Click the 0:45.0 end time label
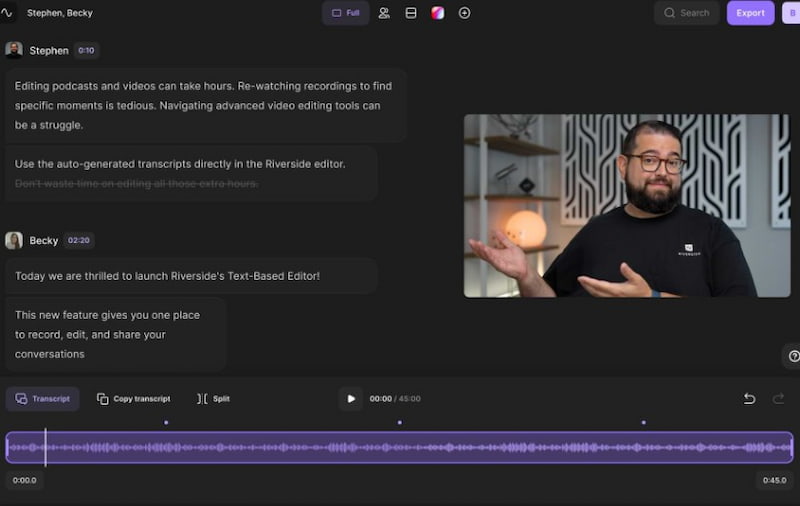The image size is (800, 506). [x=774, y=480]
